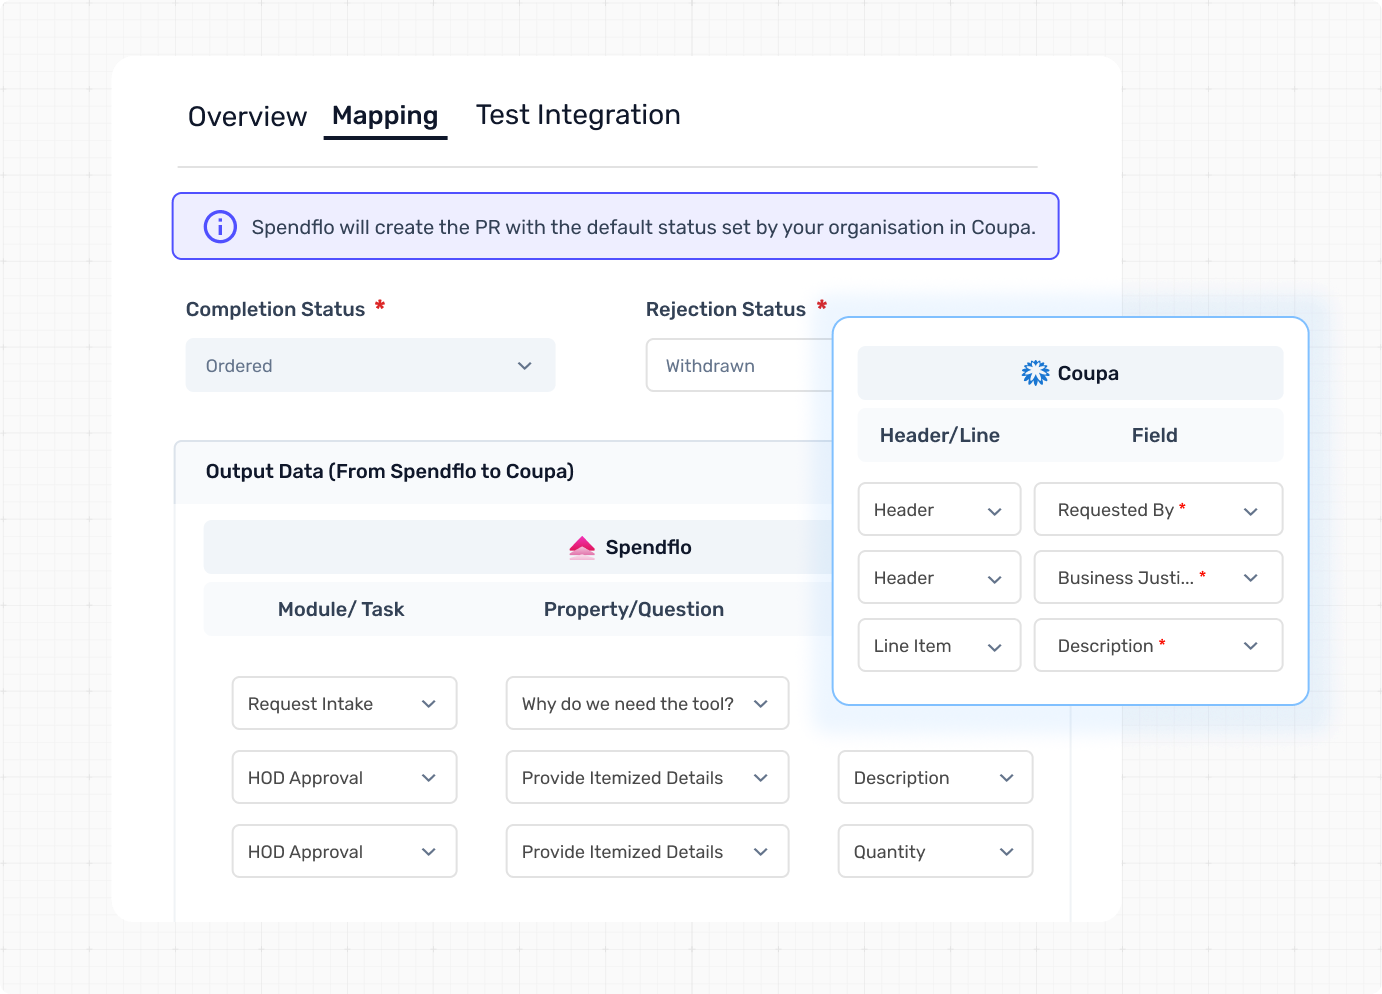Viewport: 1382px width, 994px height.
Task: Click Output Data (From Spendflo to Coupa) heading
Action: (390, 471)
